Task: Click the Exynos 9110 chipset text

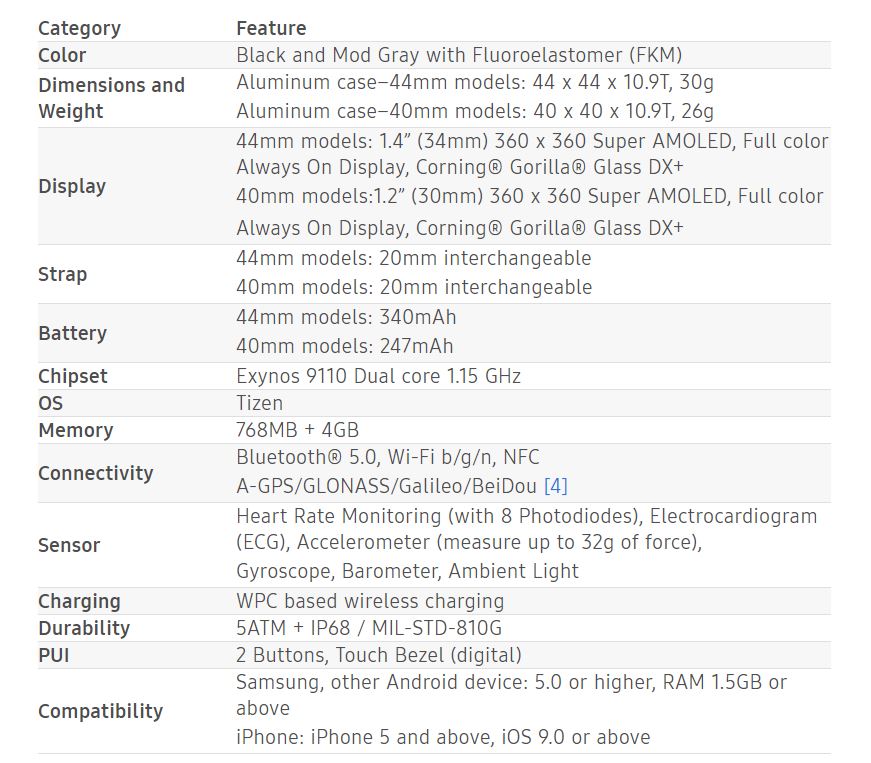Action: 378,377
